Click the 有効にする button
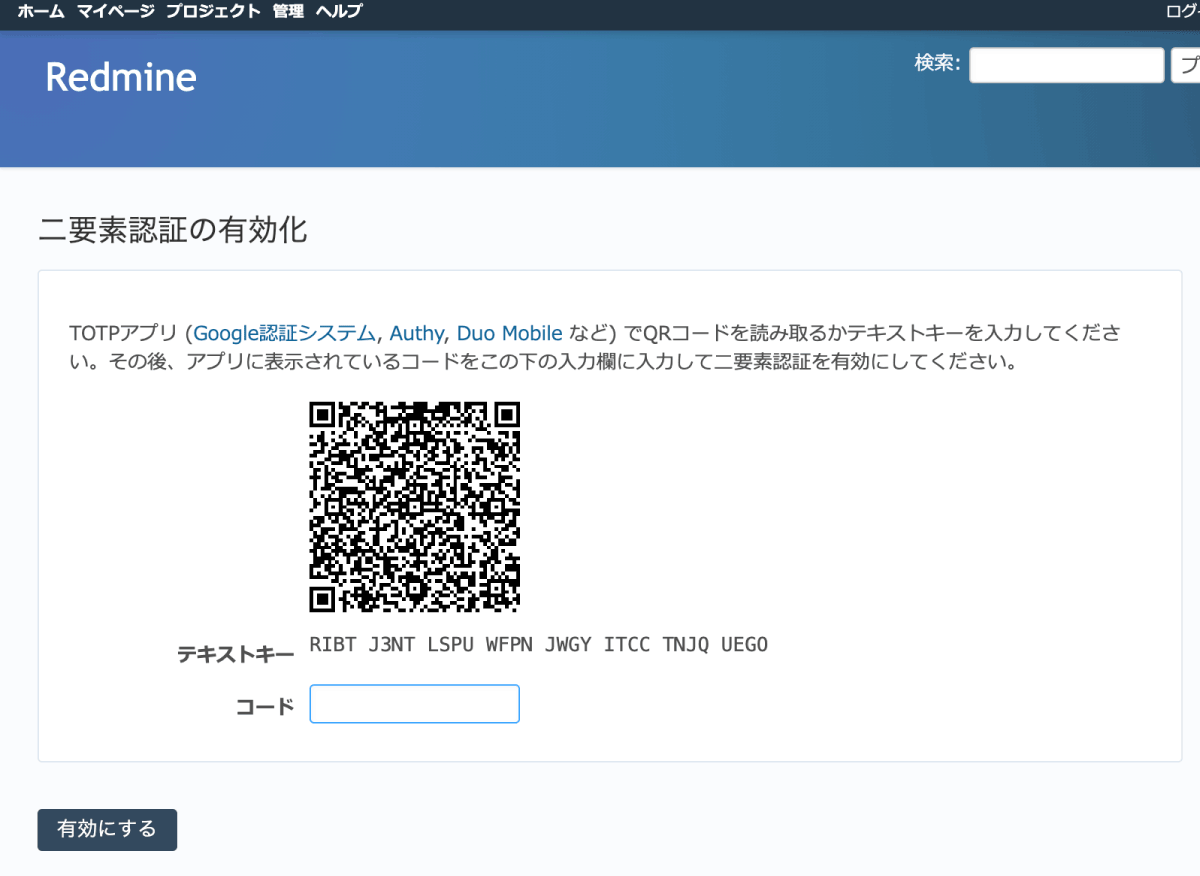1200x876 pixels. pos(107,830)
